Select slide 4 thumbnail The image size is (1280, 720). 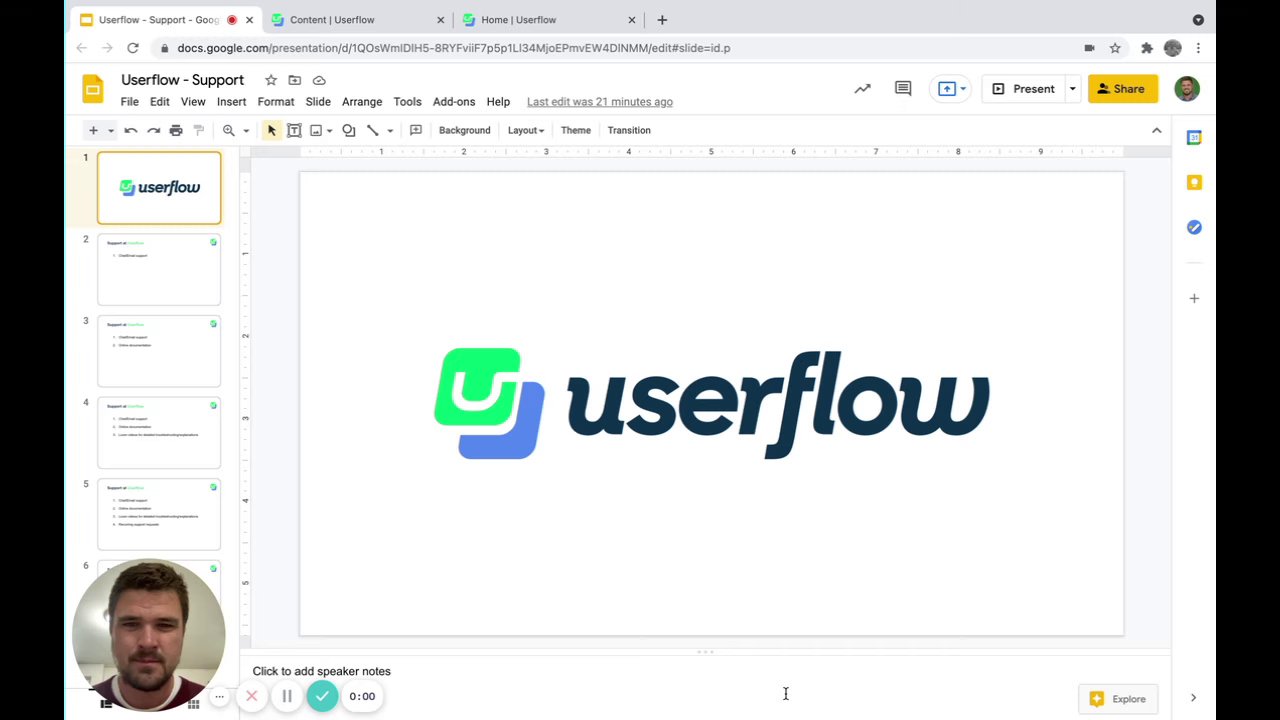[x=159, y=433]
